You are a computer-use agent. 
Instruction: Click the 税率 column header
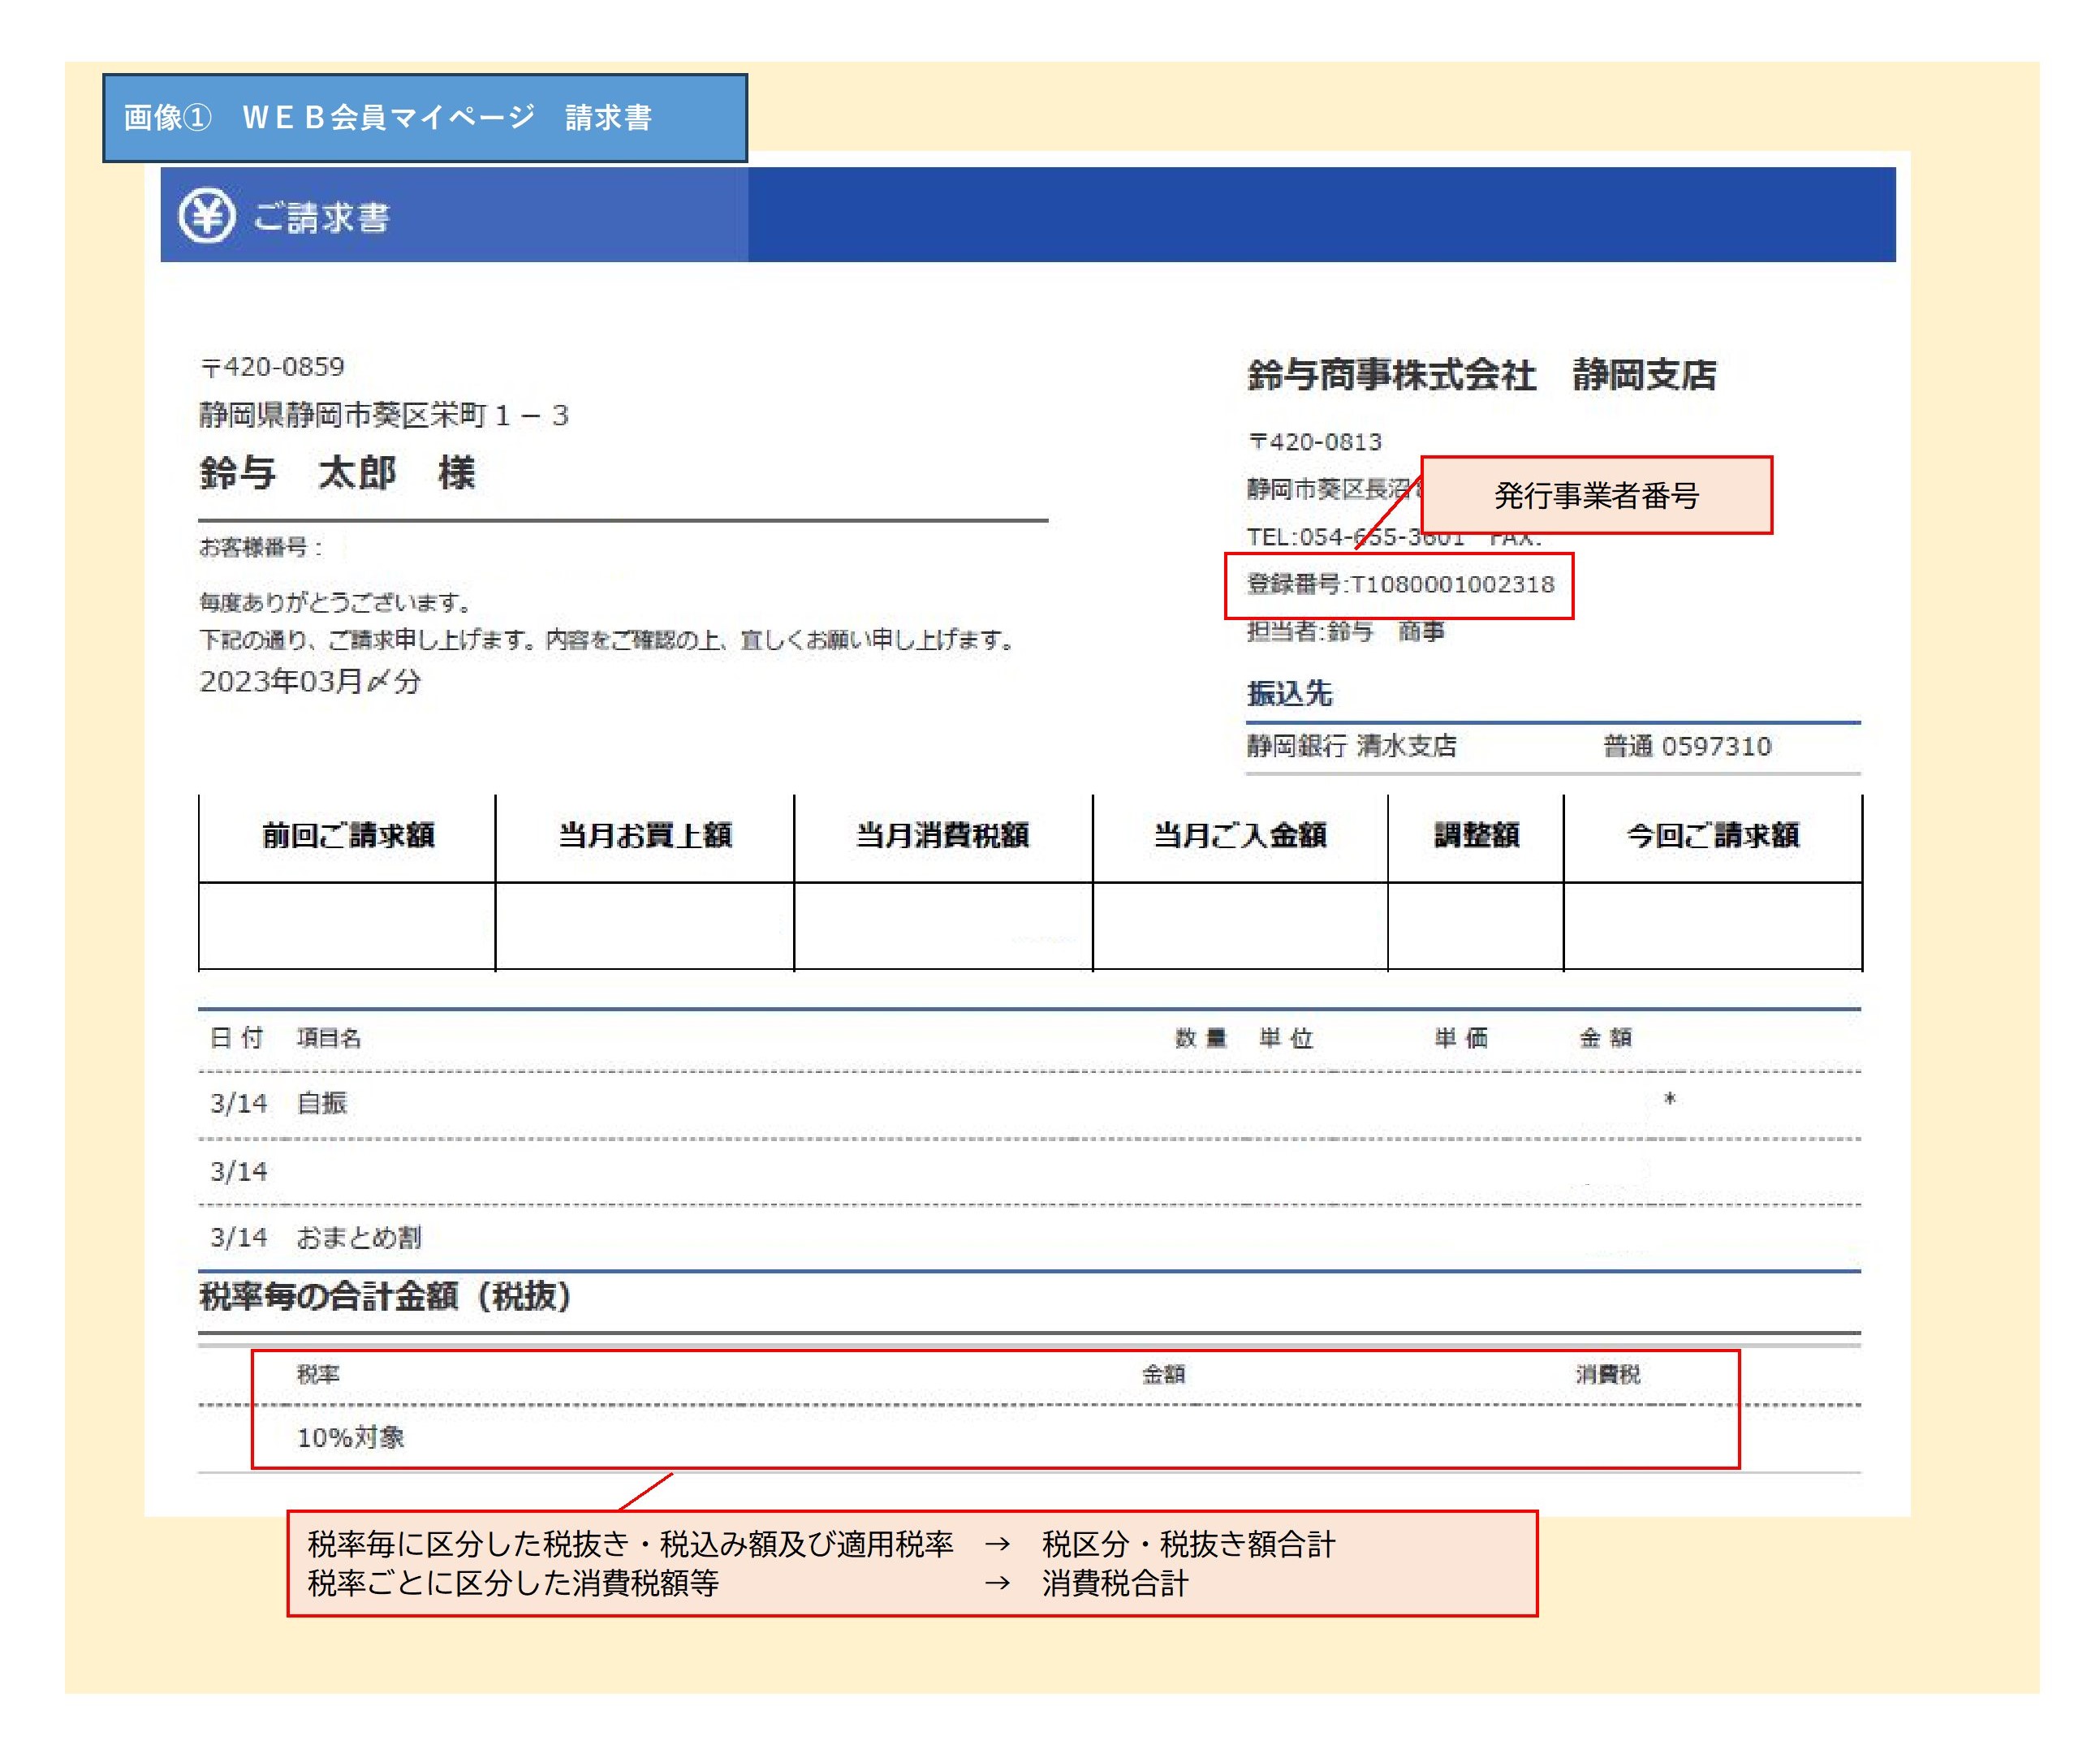pos(318,1375)
